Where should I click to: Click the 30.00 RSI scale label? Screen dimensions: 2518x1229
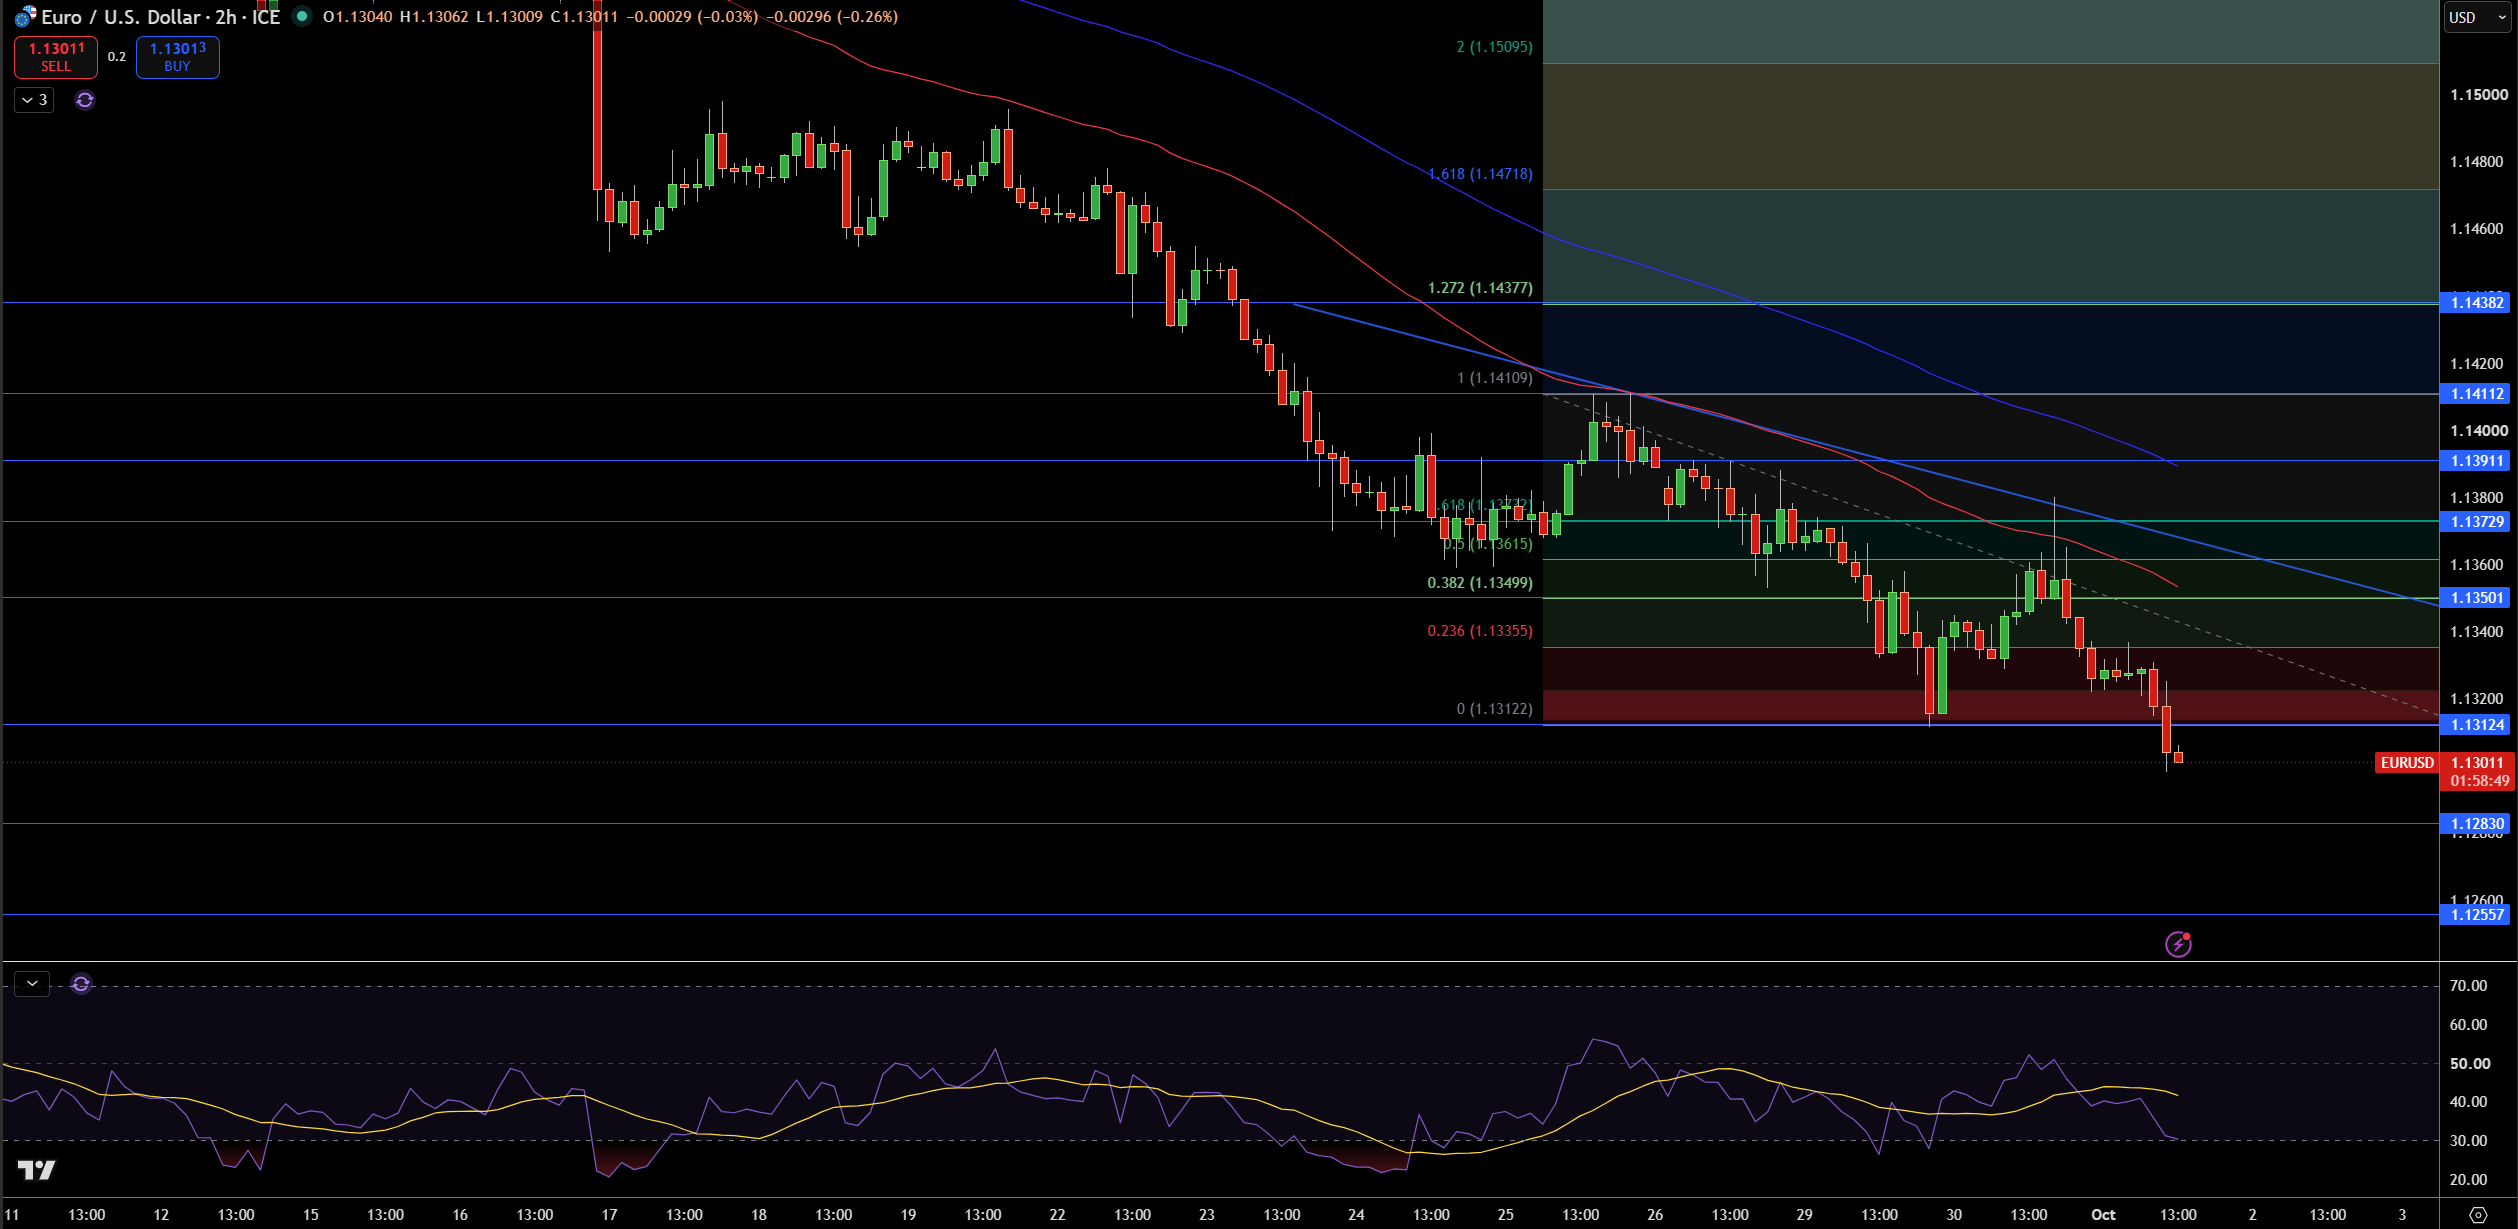2468,1141
